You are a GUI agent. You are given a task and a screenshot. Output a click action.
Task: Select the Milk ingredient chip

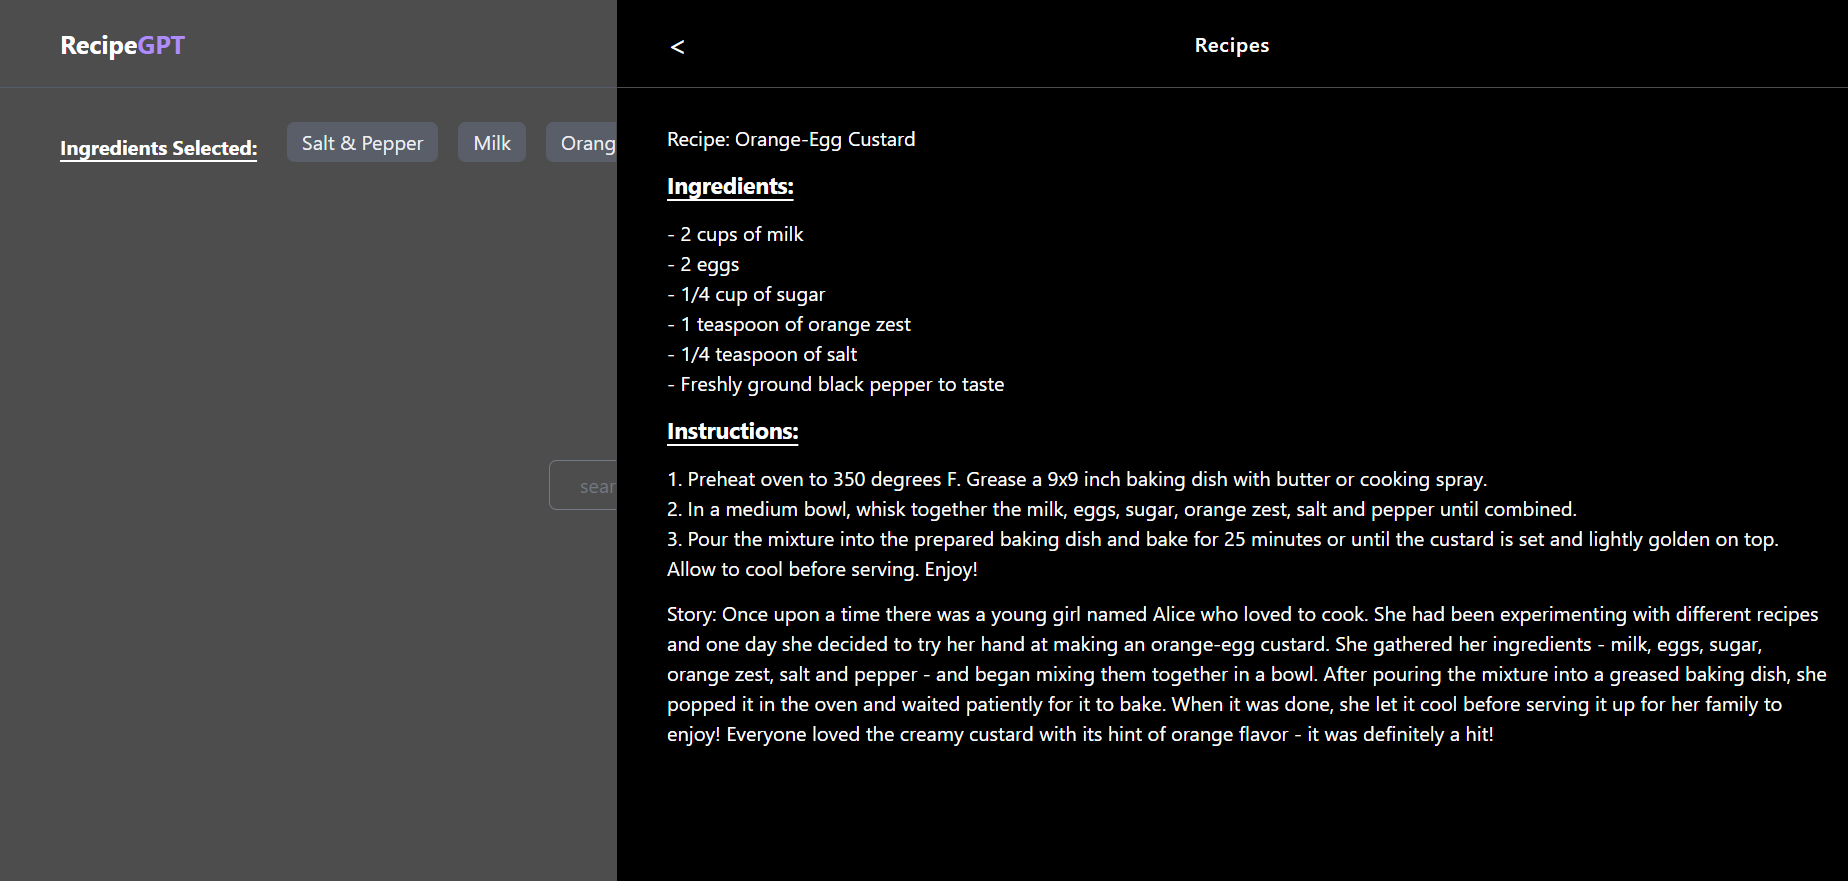[492, 143]
